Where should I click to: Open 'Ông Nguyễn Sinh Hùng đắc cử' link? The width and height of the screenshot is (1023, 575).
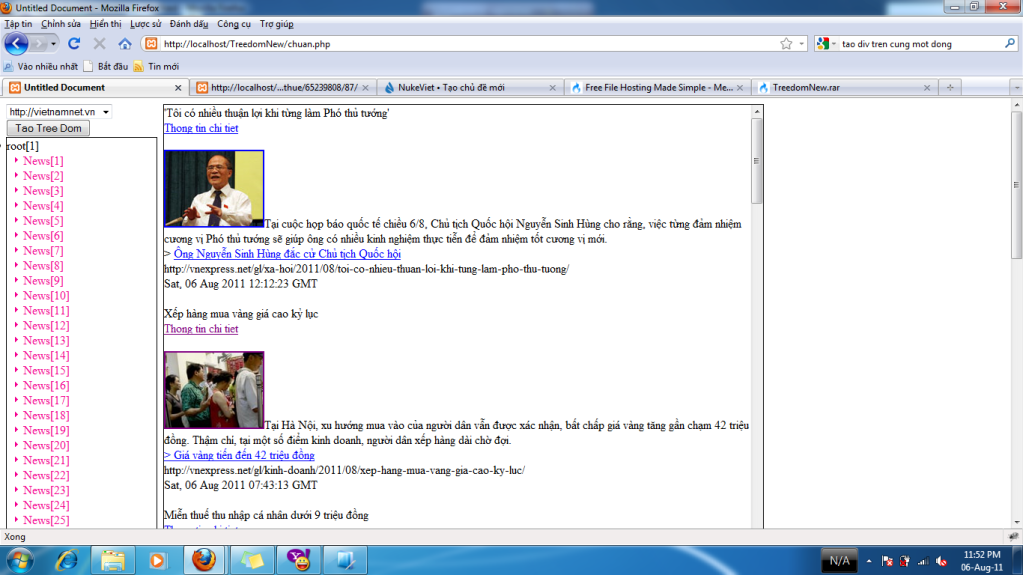pos(287,254)
